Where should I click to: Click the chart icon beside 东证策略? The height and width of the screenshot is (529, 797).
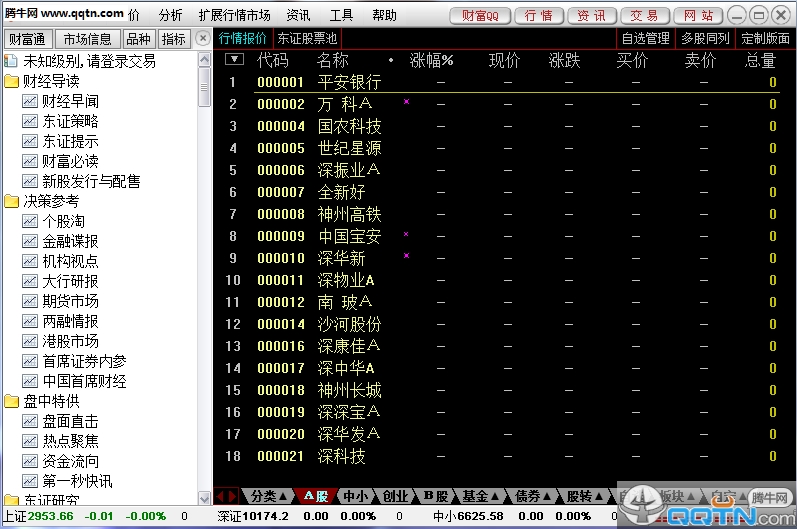coord(29,121)
